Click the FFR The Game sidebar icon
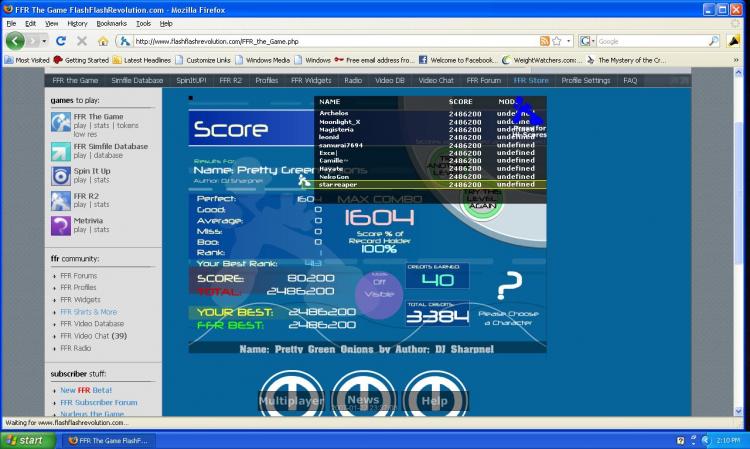Image resolution: width=750 pixels, height=449 pixels. click(x=61, y=122)
